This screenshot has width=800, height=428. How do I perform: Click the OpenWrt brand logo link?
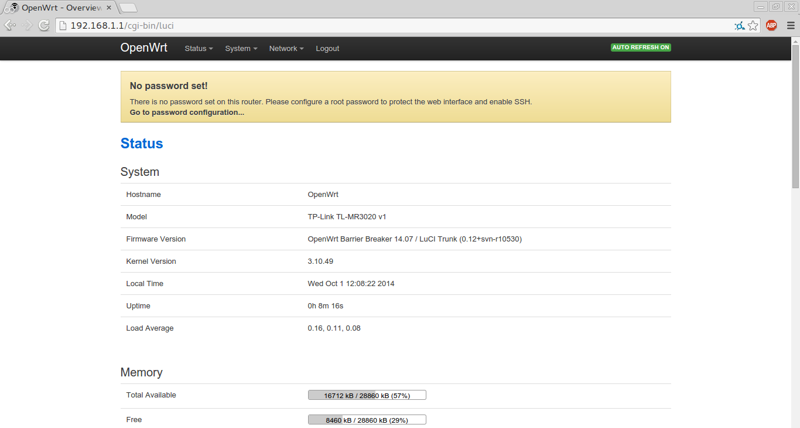point(143,47)
